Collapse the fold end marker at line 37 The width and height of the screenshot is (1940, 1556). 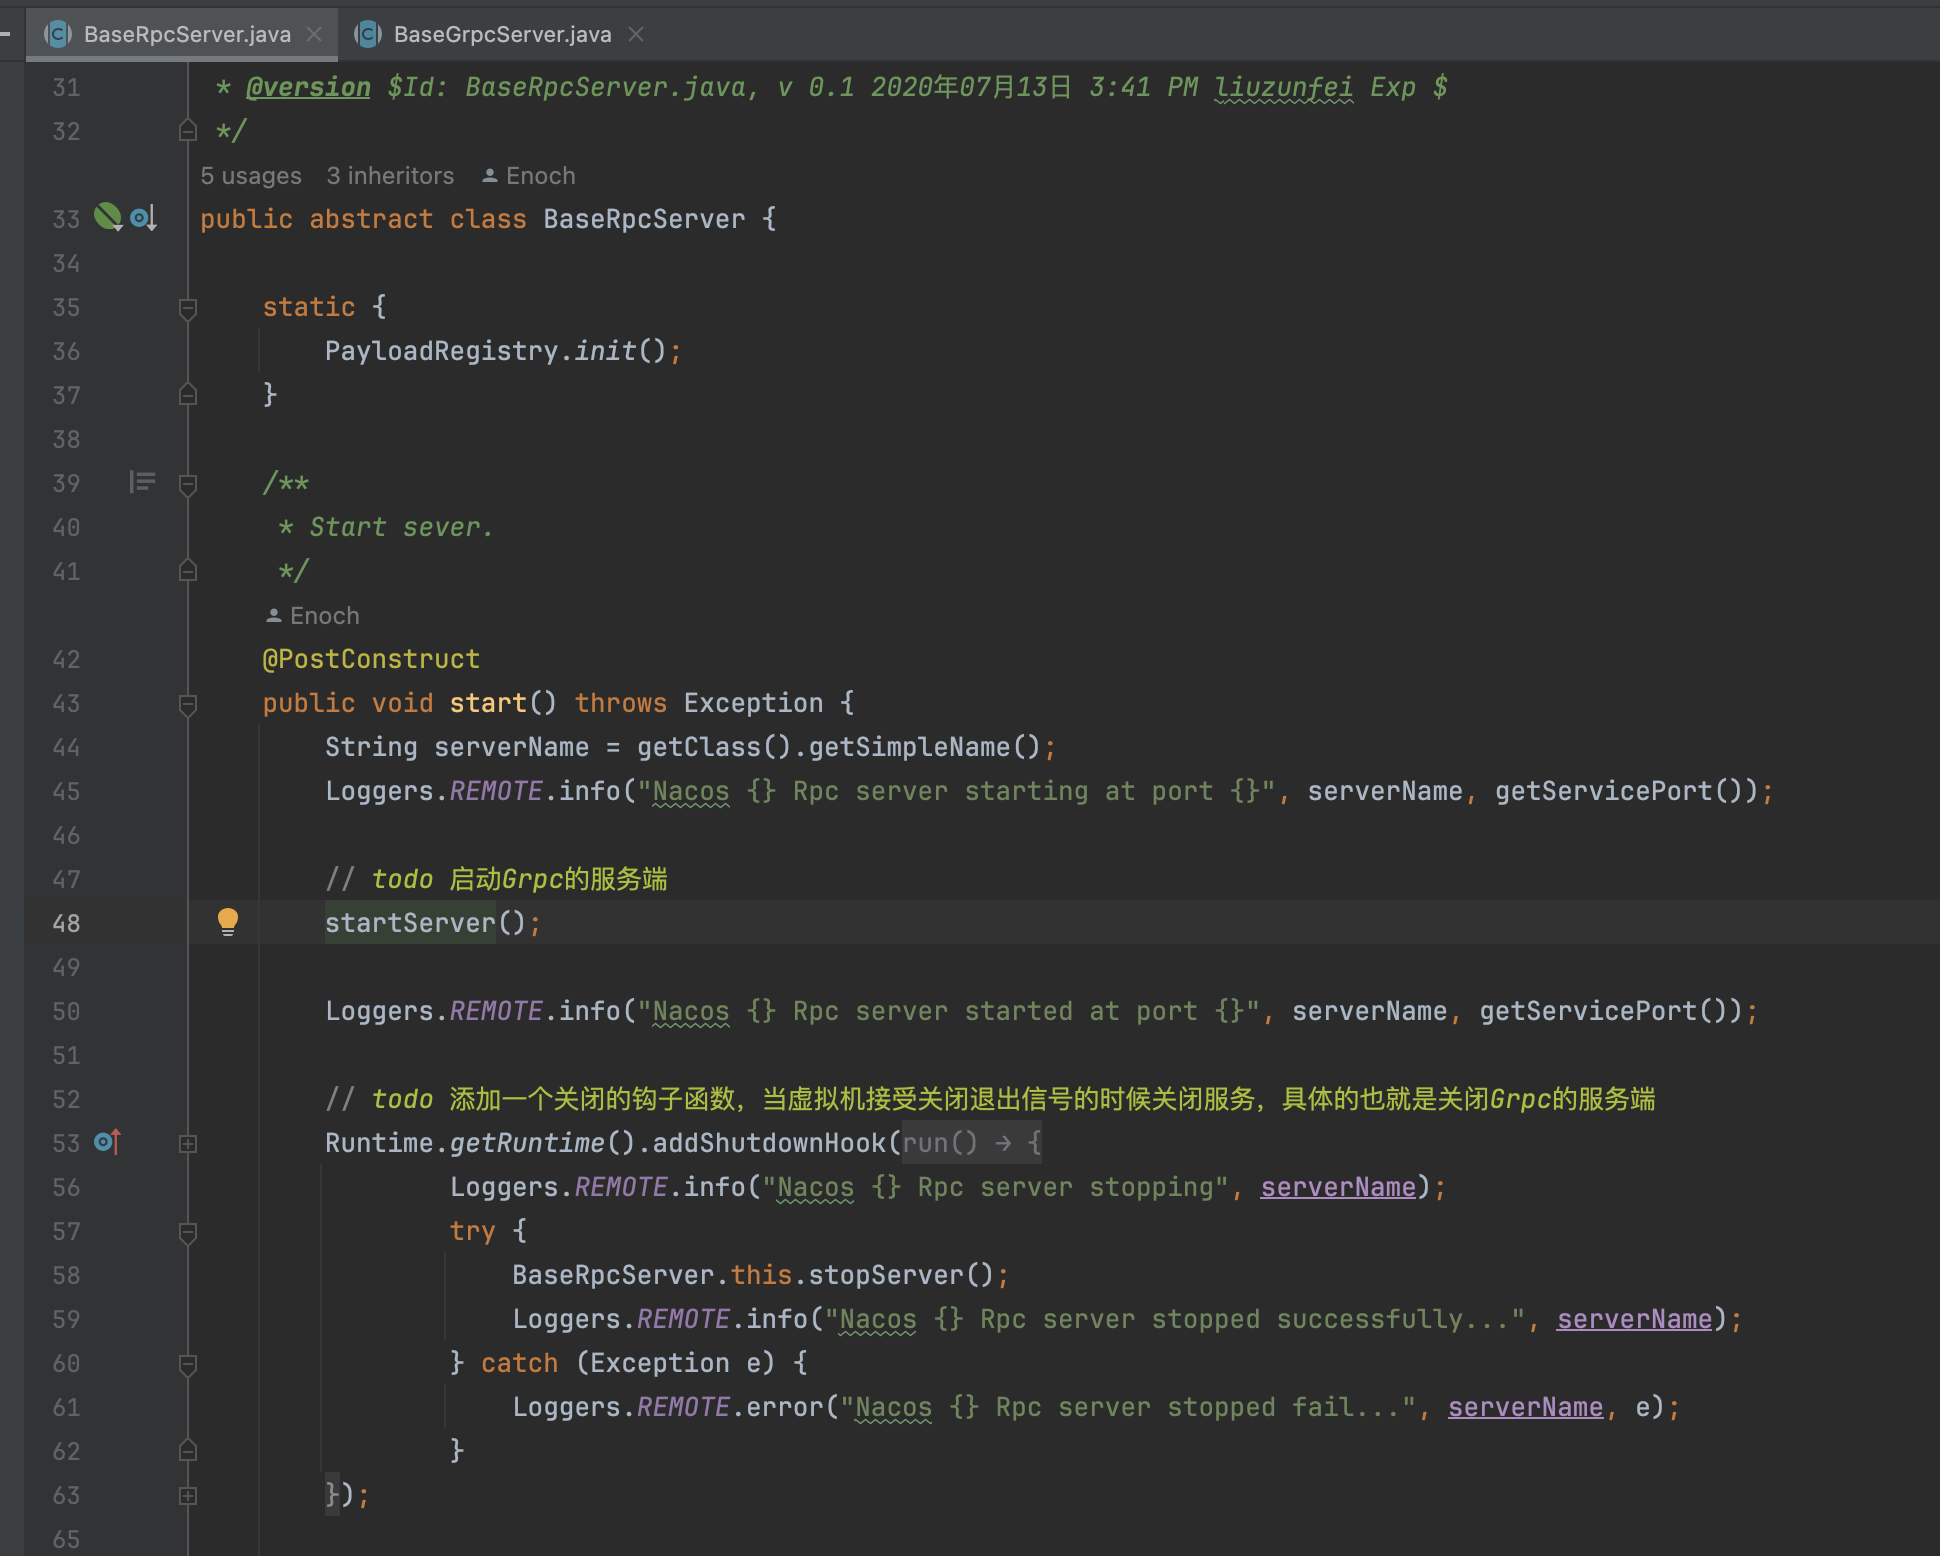tap(187, 395)
